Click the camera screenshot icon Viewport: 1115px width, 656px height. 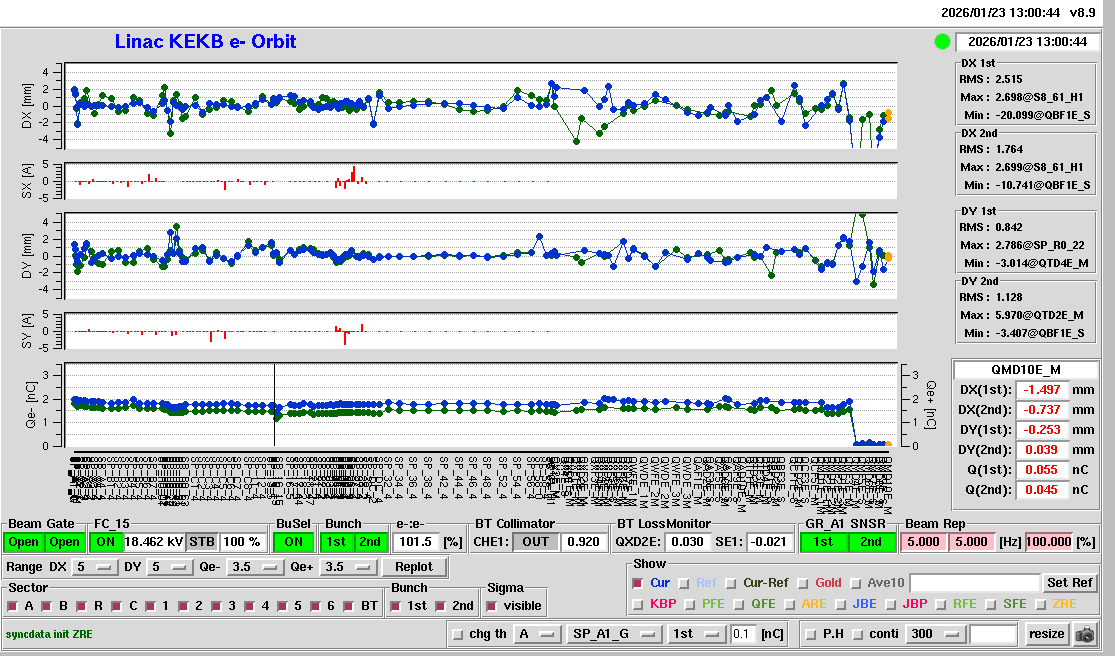[1085, 634]
